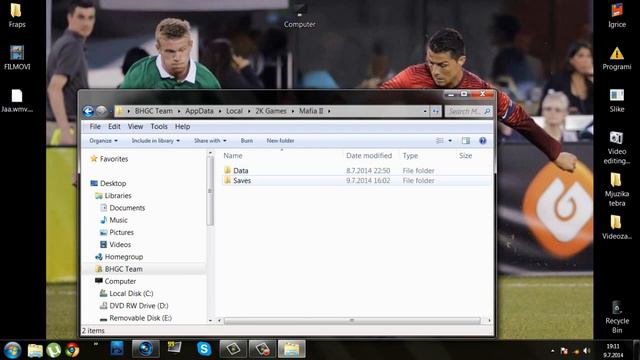Click the New folder button
This screenshot has height=360, width=640.
[280, 140]
